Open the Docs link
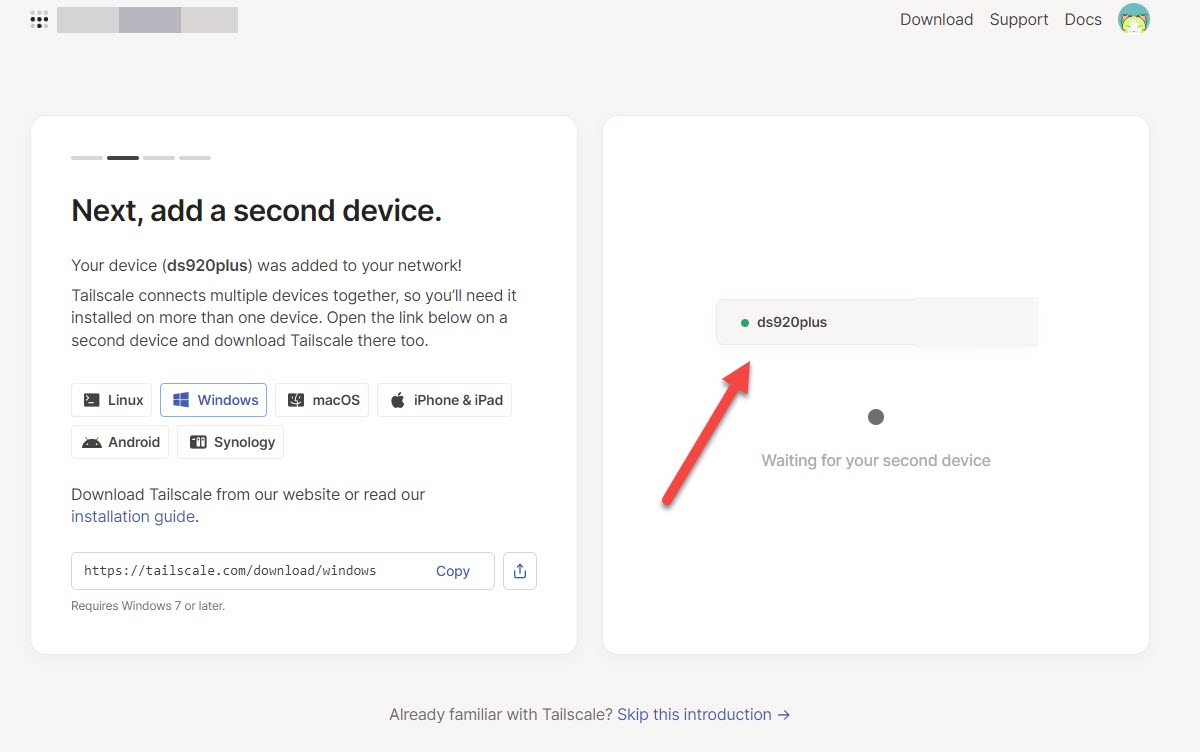The height and width of the screenshot is (752, 1200). tap(1083, 19)
